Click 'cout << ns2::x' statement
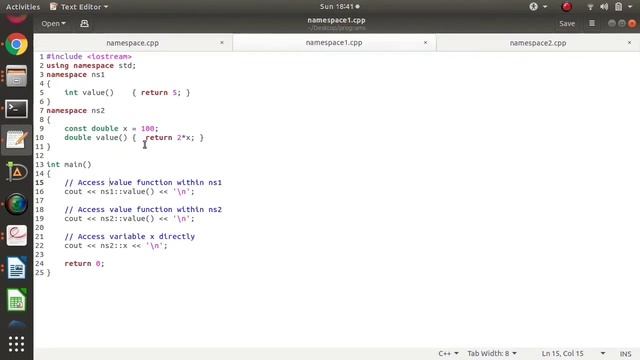This screenshot has width=640, height=360. point(116,245)
